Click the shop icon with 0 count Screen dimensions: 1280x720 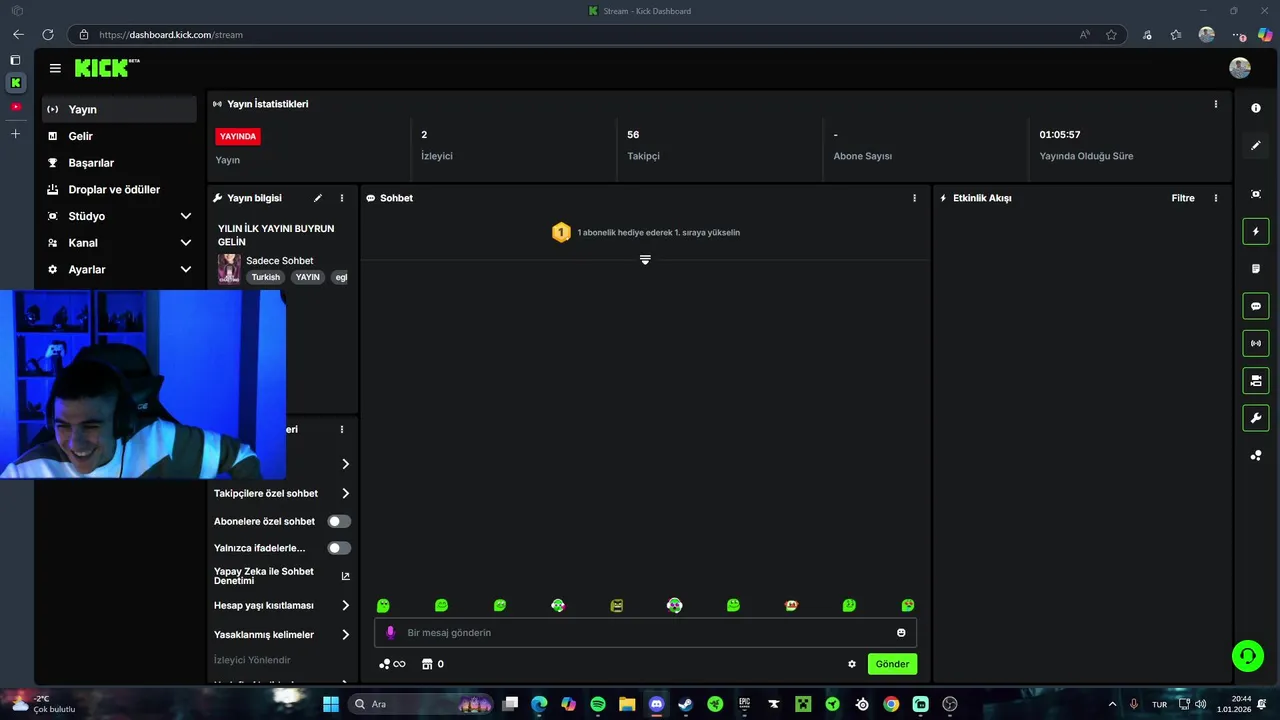coord(433,664)
